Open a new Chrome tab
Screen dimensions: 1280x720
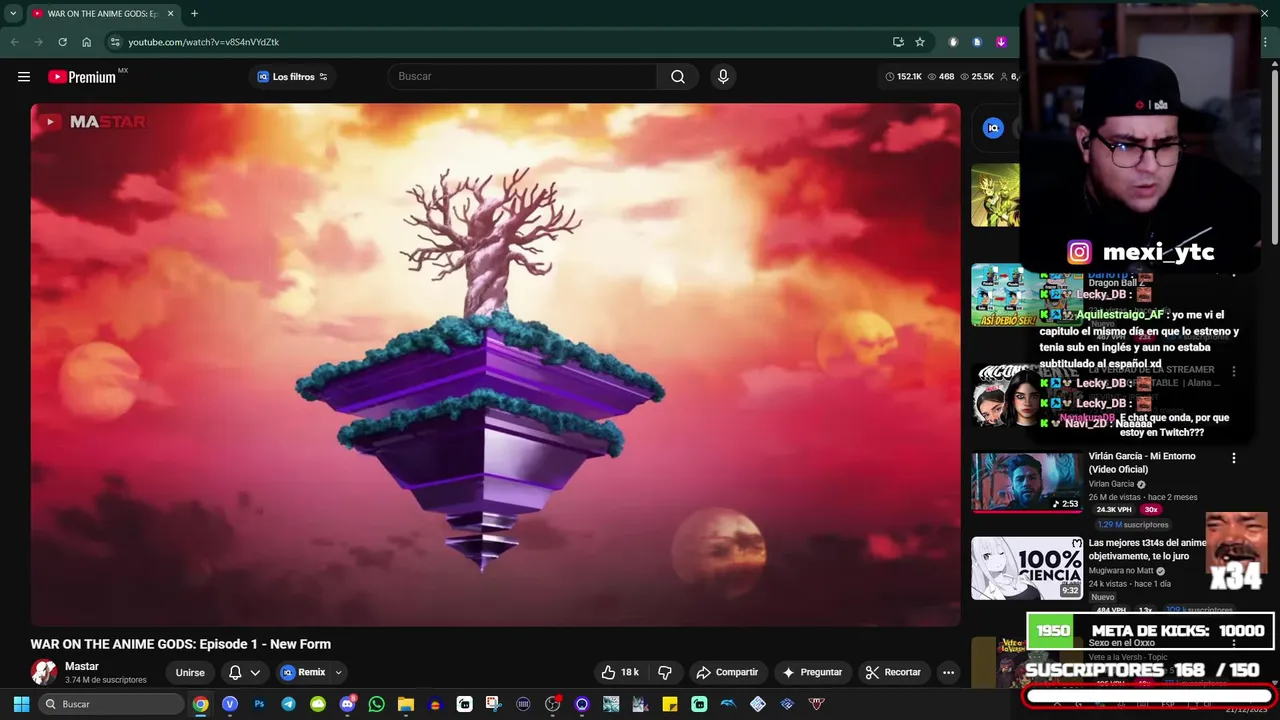click(x=194, y=14)
